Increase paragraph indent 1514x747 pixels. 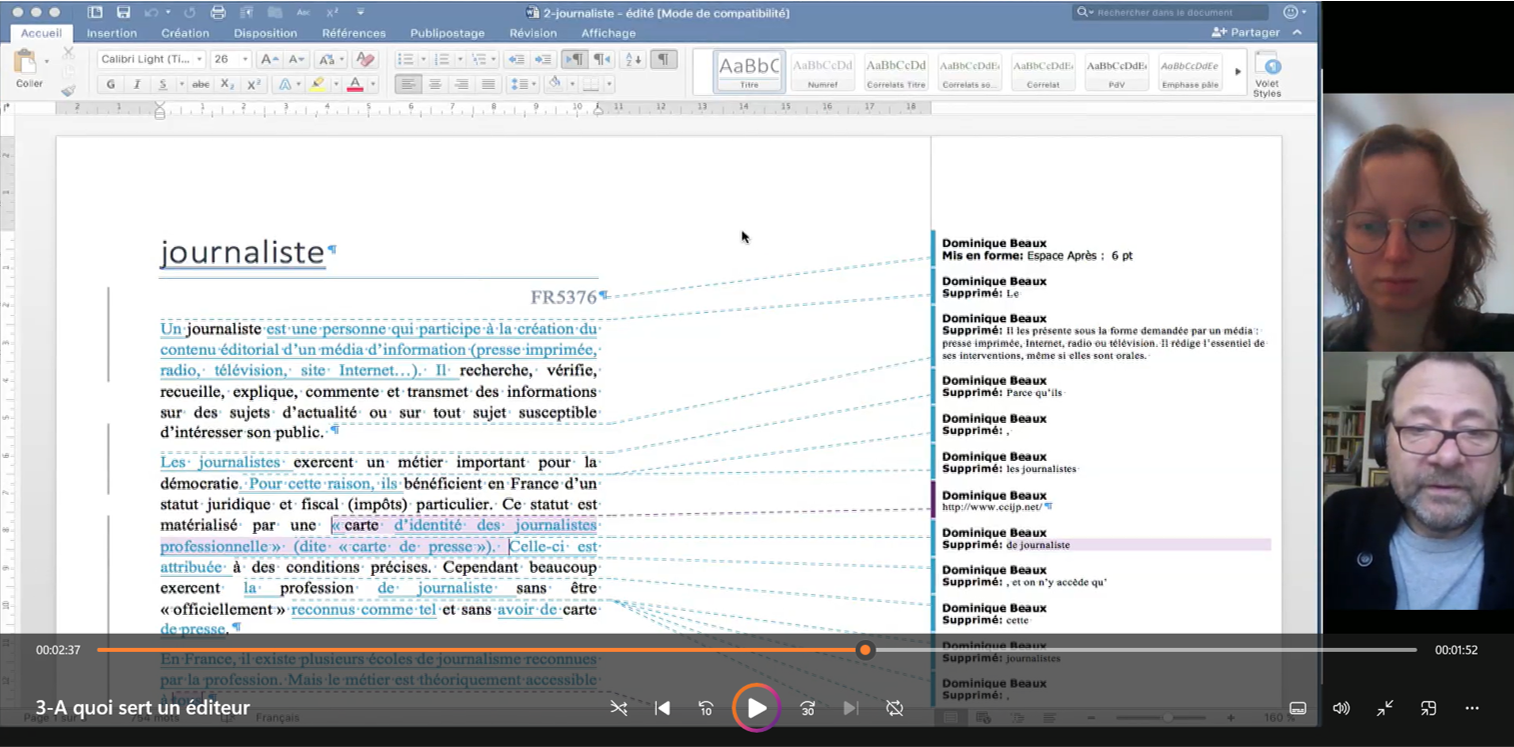tap(543, 59)
